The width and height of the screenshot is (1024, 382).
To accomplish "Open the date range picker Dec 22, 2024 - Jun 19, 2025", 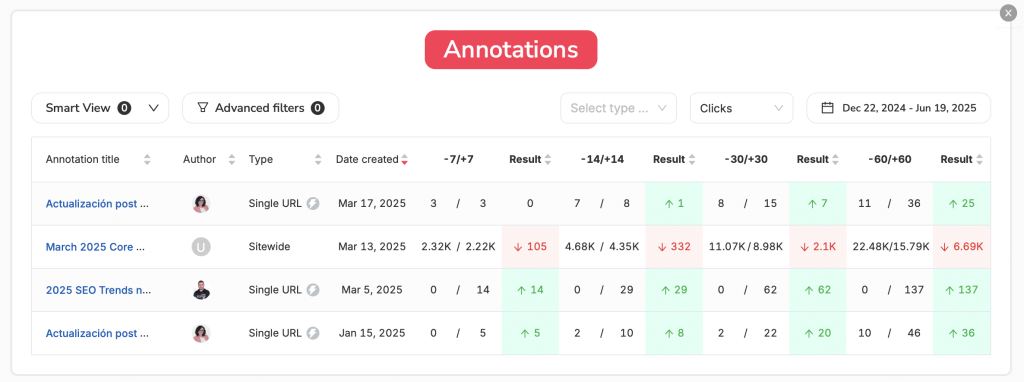I will point(899,108).
